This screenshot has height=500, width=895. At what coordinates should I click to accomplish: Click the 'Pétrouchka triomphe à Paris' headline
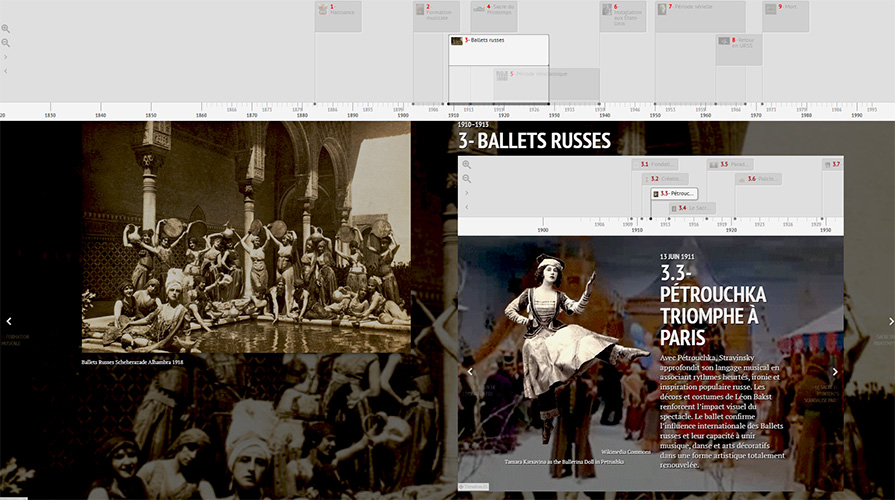[x=713, y=305]
